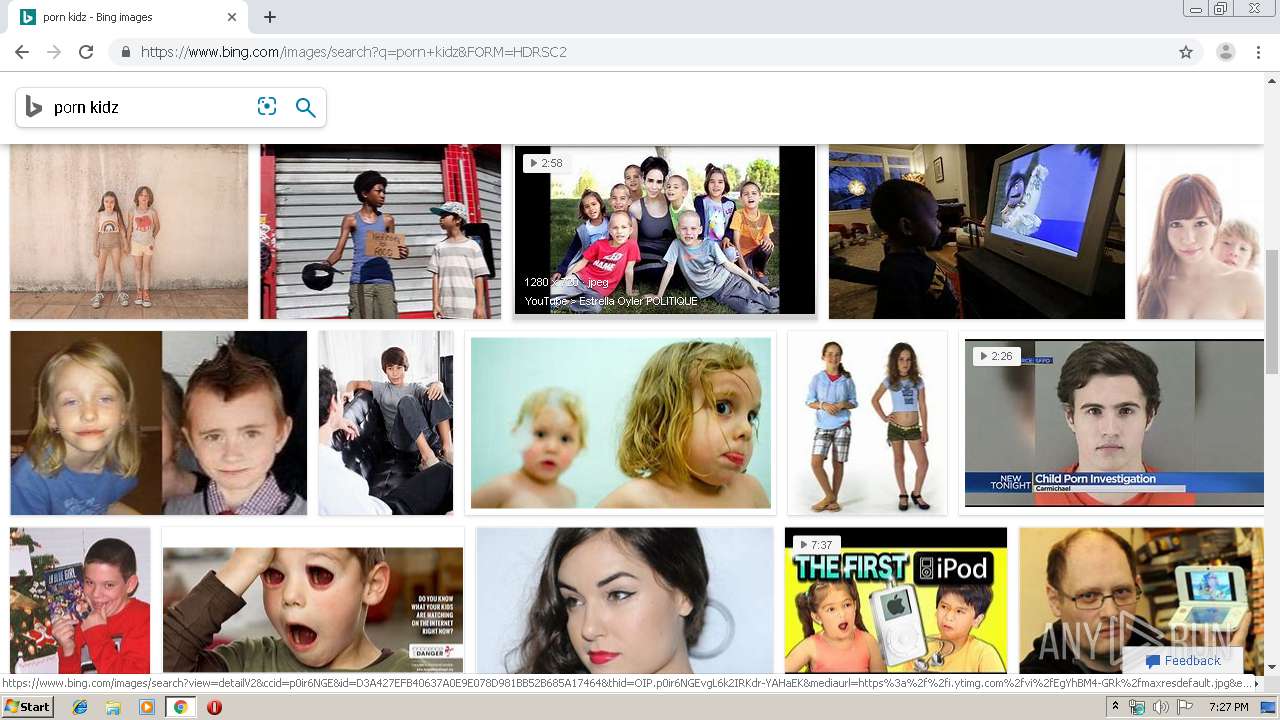Click the browser forward arrow
The height and width of the screenshot is (720, 1280).
54,52
